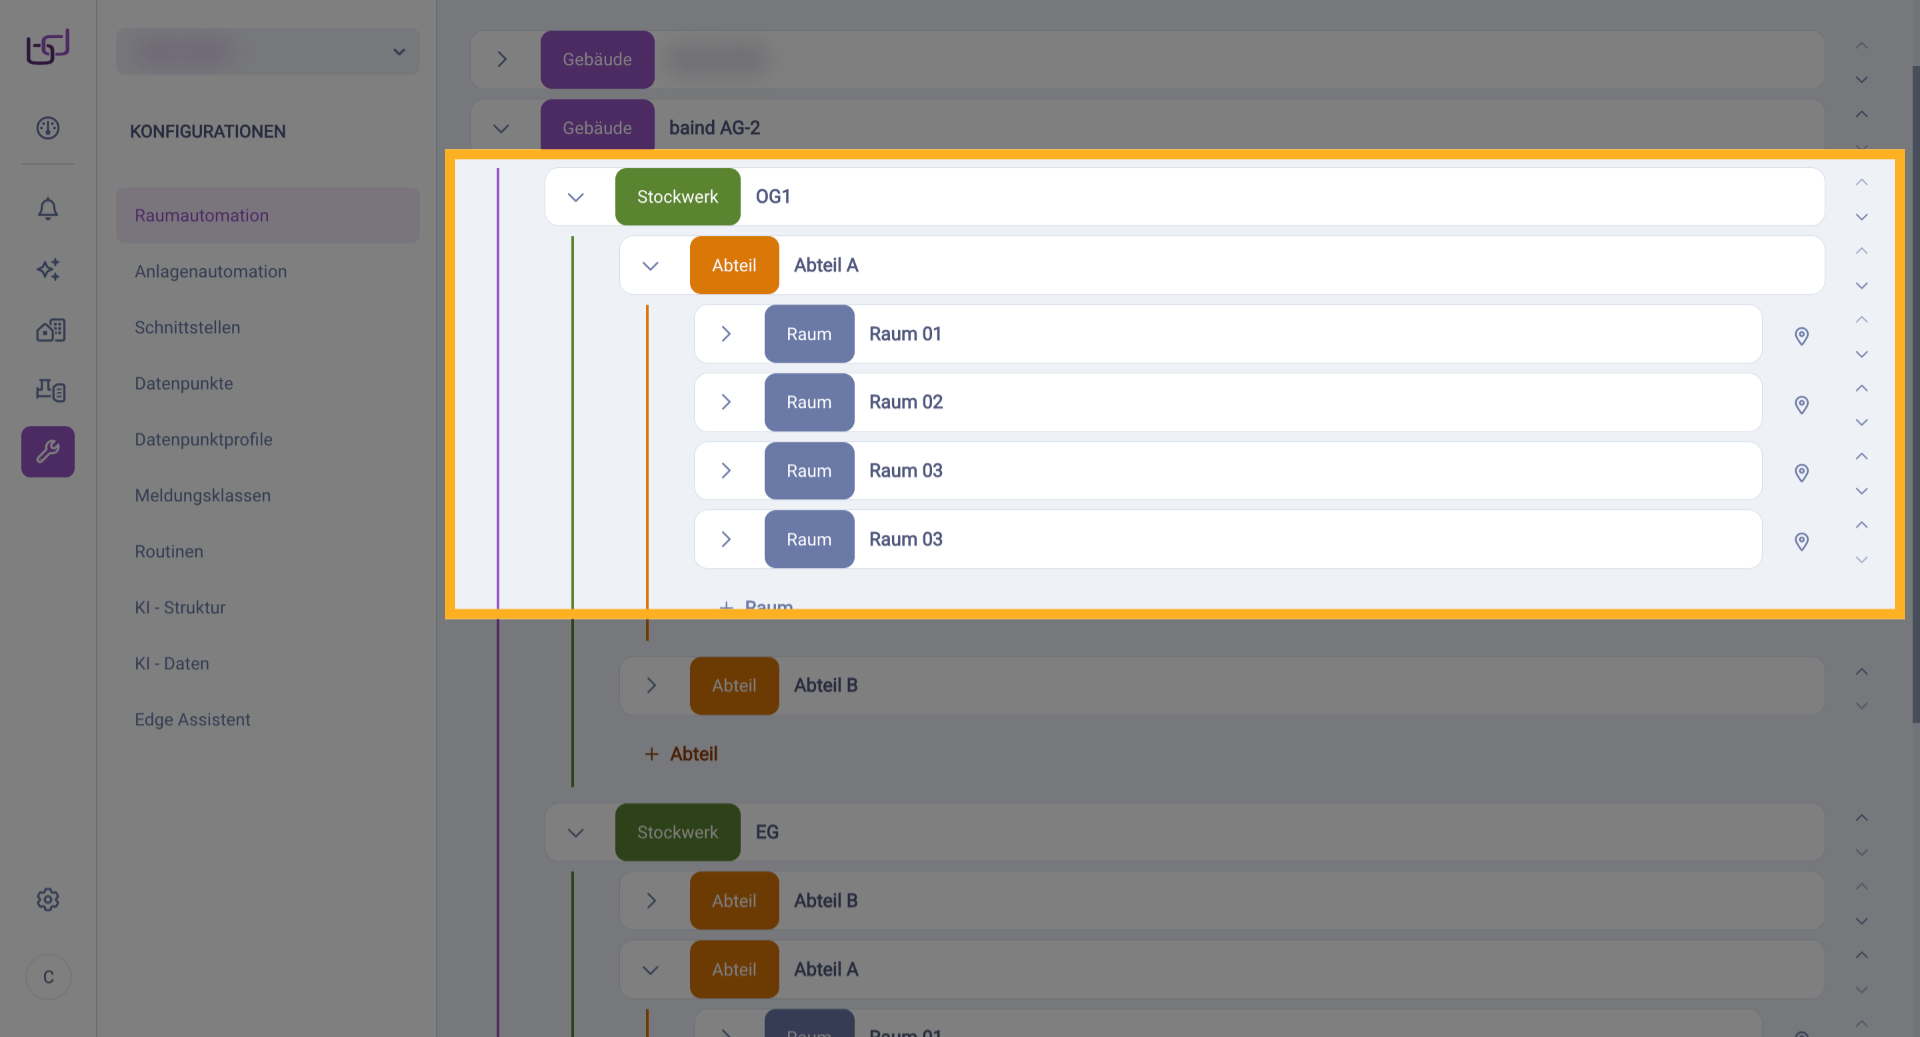Screen dimensions: 1920x1037
Task: Click location pin for Raum 02
Action: tap(1801, 405)
